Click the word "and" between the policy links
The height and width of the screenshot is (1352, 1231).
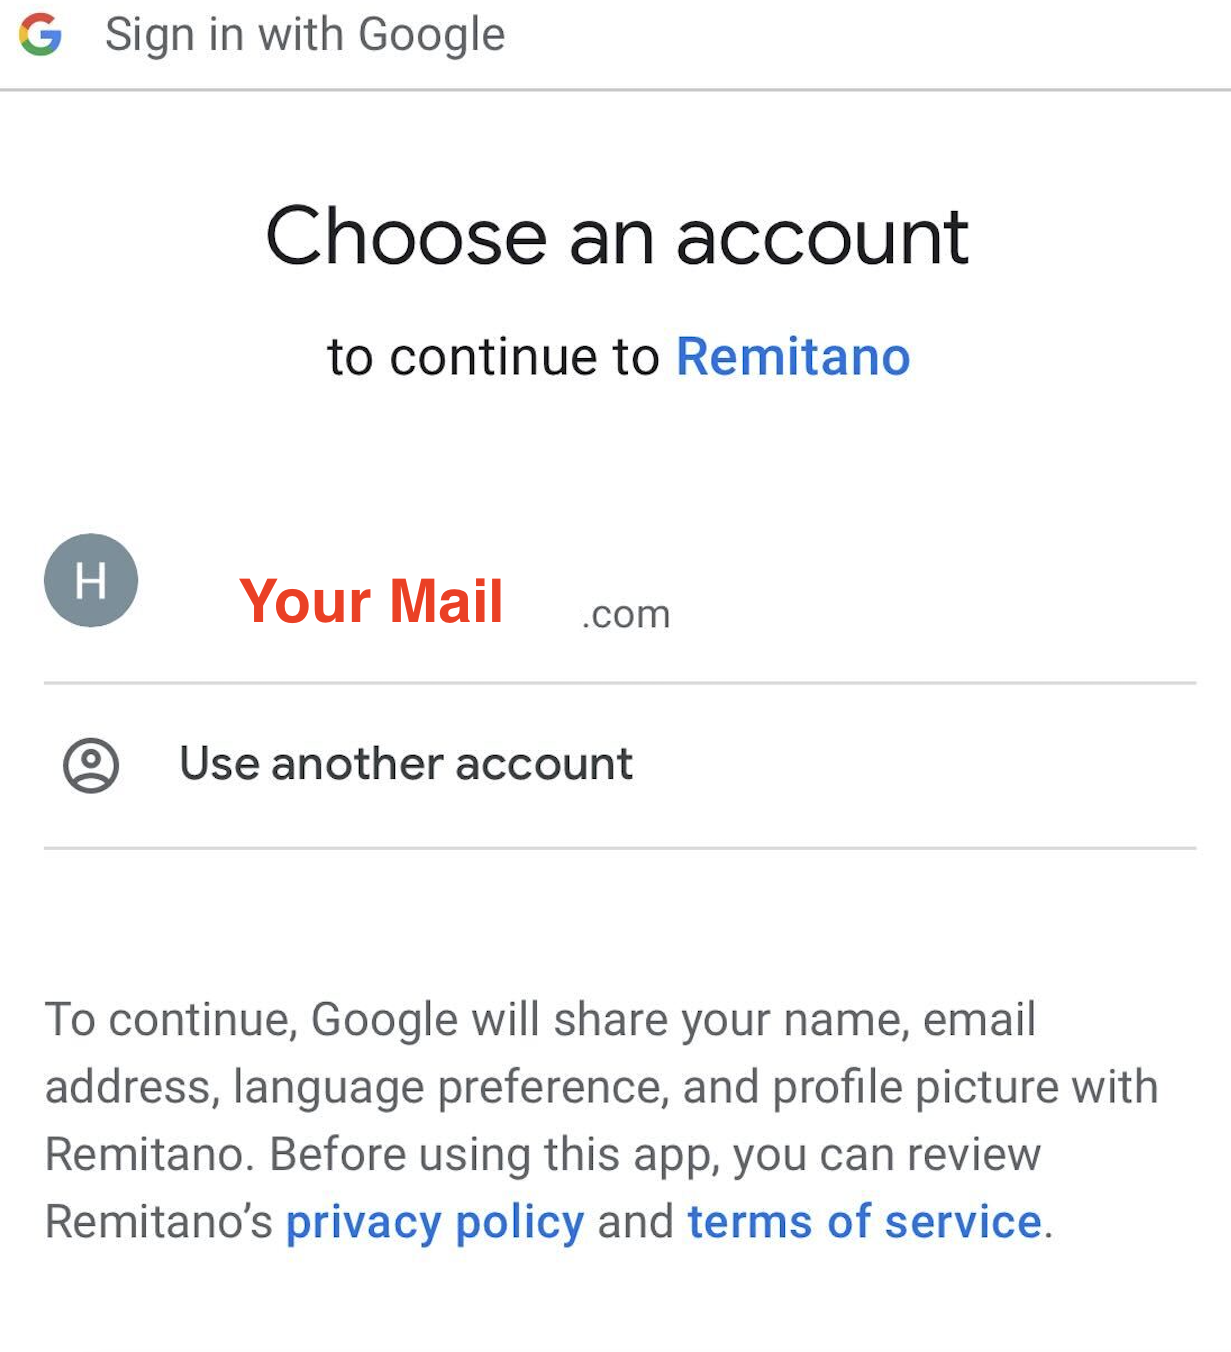click(x=636, y=1222)
